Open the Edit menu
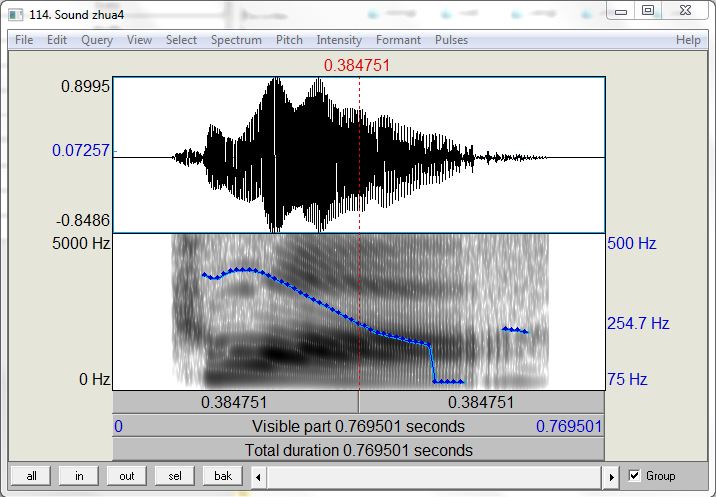 (57, 40)
